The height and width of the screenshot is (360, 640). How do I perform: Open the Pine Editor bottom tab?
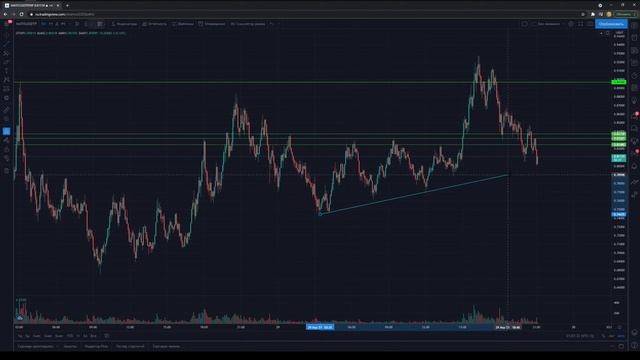pos(96,346)
